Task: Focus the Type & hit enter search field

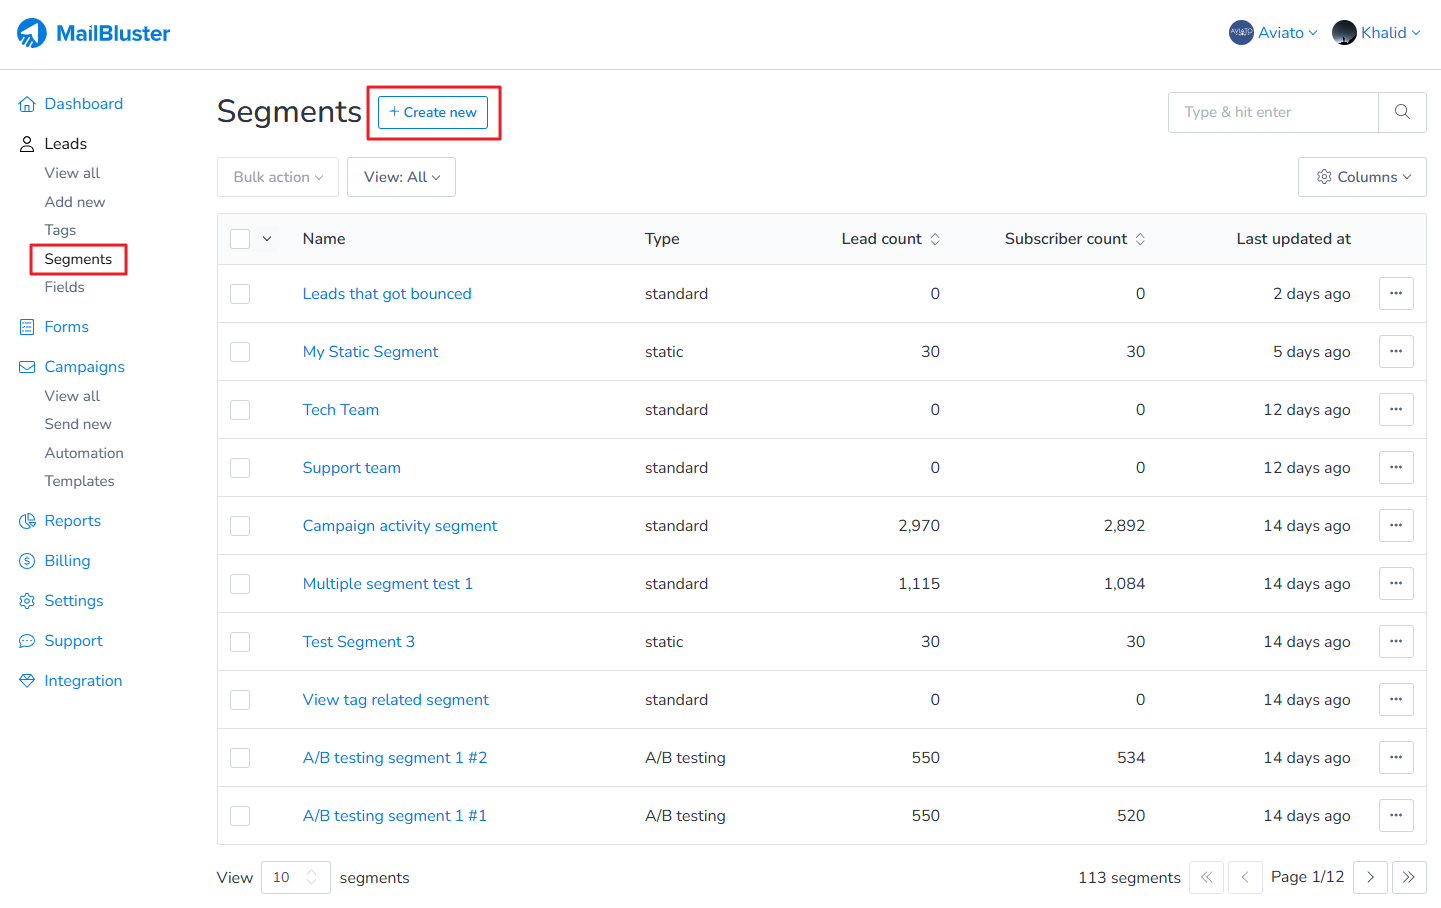Action: pos(1272,112)
